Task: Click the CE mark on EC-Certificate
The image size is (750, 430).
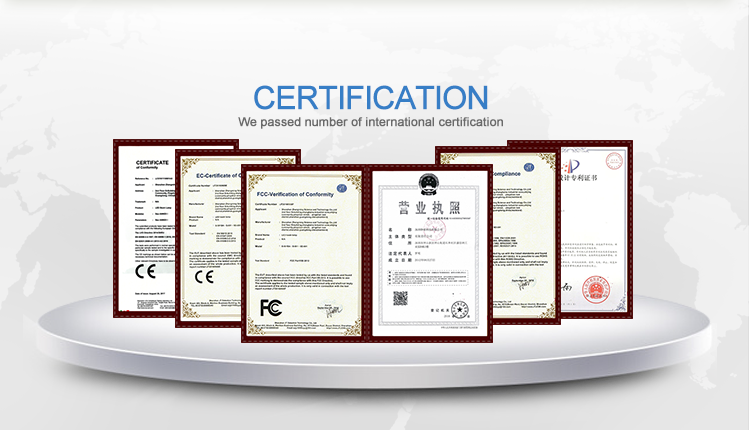Action: pyautogui.click(x=204, y=276)
